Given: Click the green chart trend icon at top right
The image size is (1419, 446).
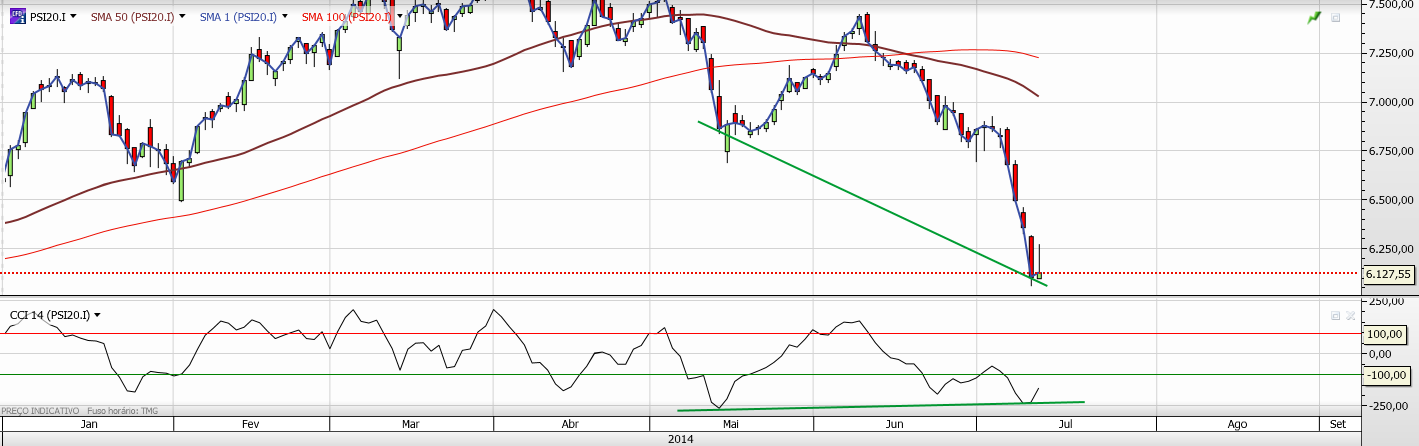Looking at the screenshot, I should point(1314,18).
